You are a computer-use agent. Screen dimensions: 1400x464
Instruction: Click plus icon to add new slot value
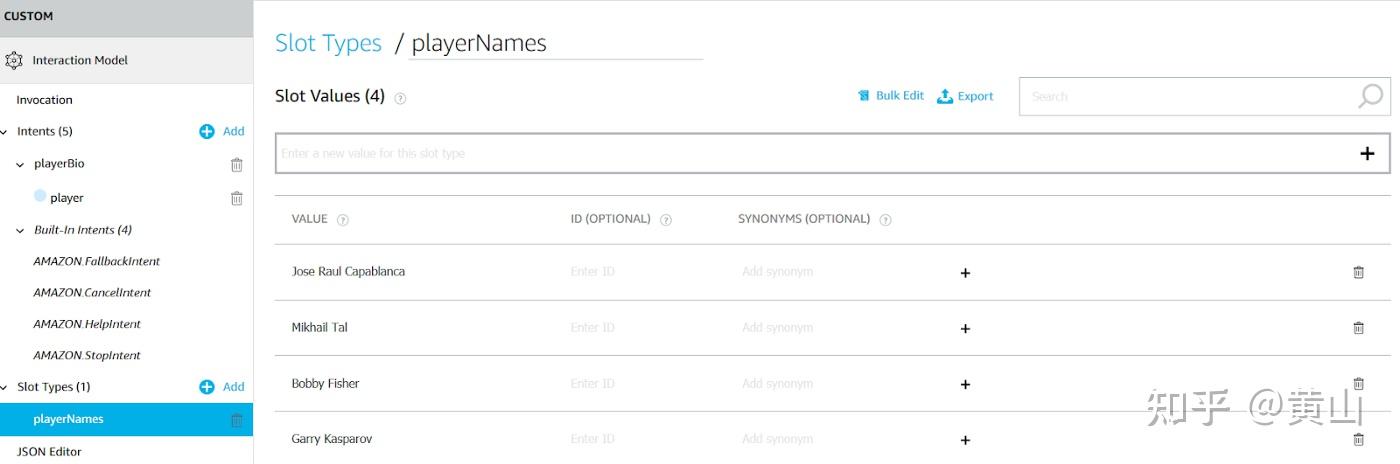point(1367,153)
